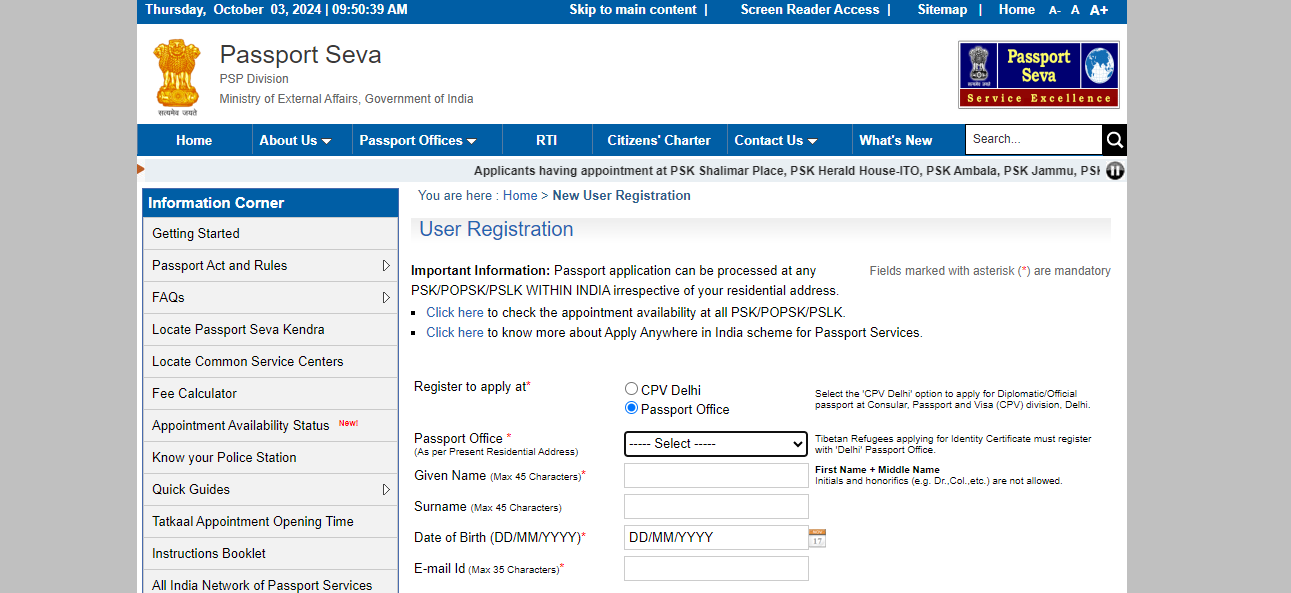Click the search magnifier icon
The height and width of the screenshot is (593, 1291).
tap(1114, 140)
